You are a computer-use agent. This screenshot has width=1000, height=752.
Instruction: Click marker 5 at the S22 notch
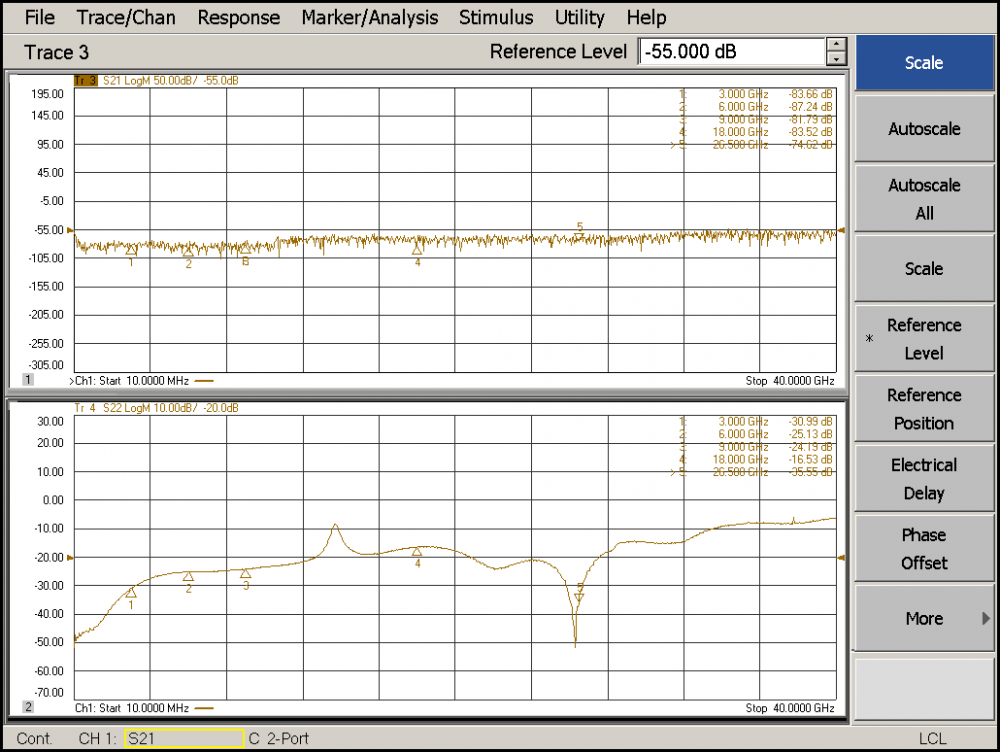579,596
